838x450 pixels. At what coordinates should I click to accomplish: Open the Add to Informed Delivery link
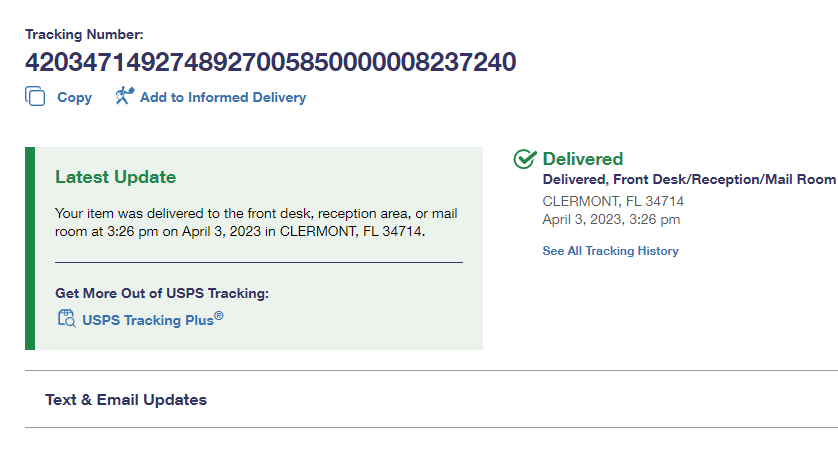pos(222,98)
